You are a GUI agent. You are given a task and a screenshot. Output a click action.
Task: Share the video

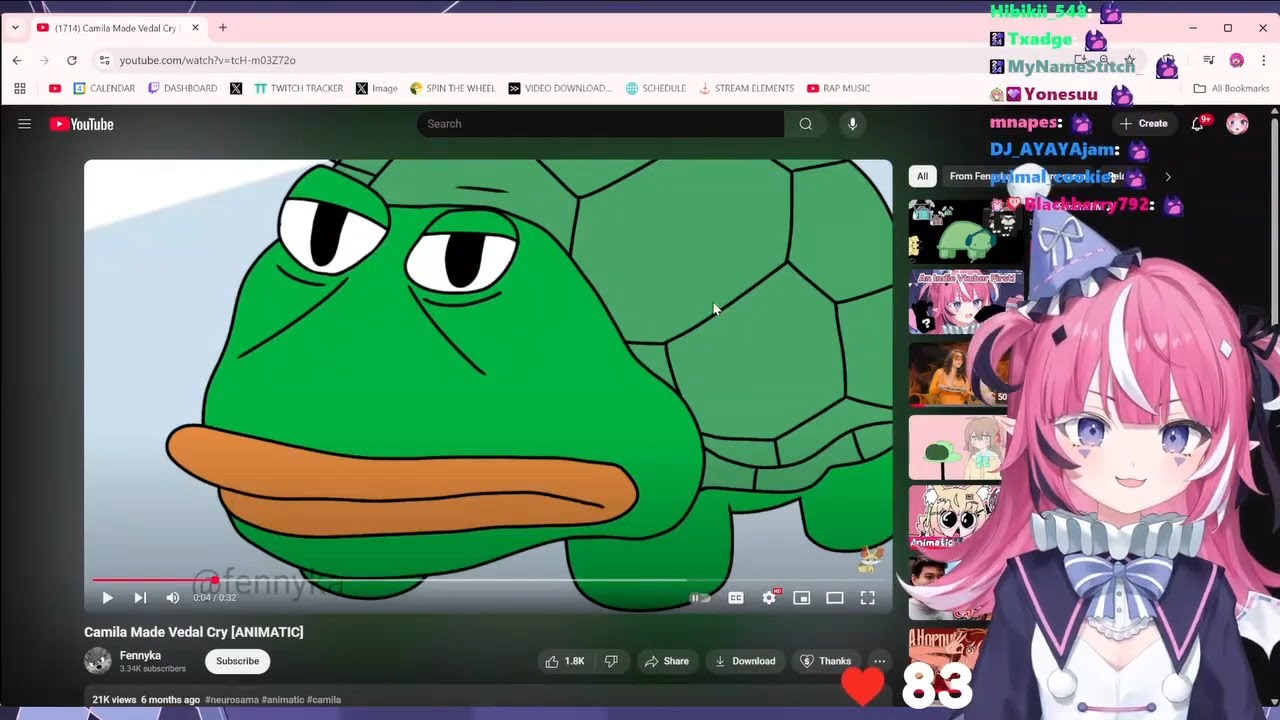coord(667,661)
